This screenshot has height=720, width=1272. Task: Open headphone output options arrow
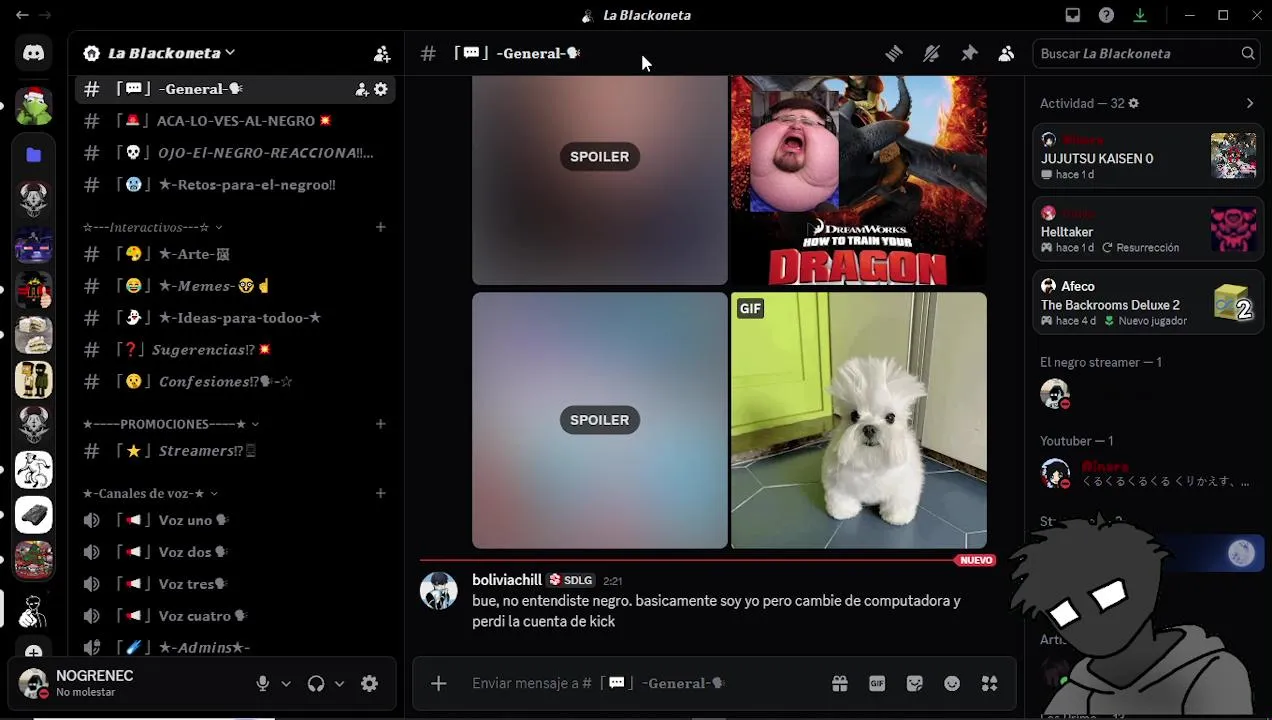tap(339, 684)
